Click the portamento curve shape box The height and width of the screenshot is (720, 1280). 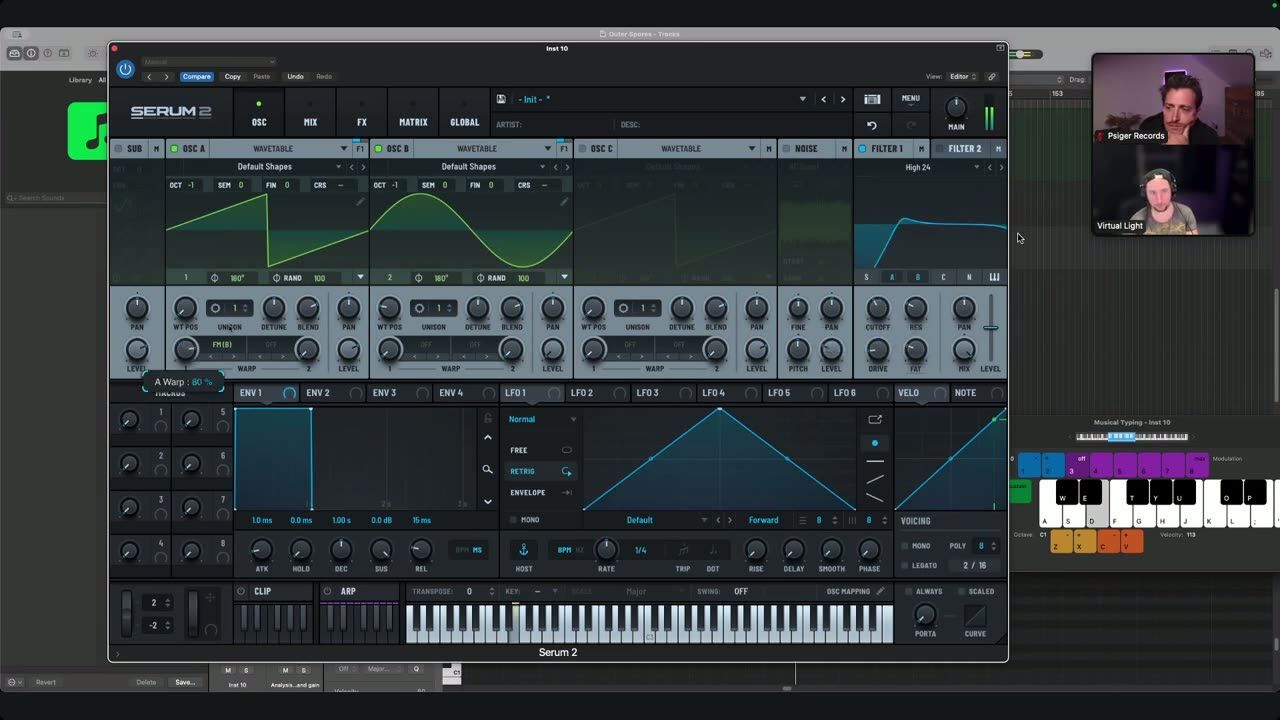(975, 616)
